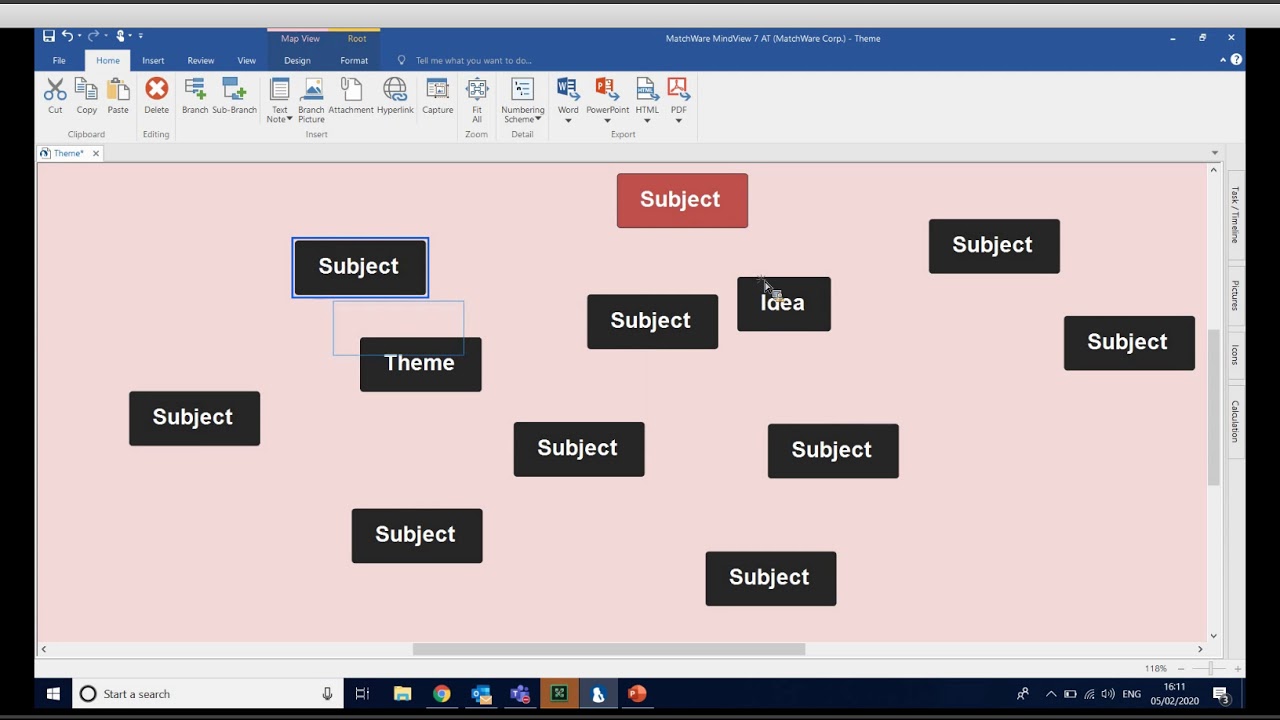Select the Theme root box

pyautogui.click(x=420, y=364)
